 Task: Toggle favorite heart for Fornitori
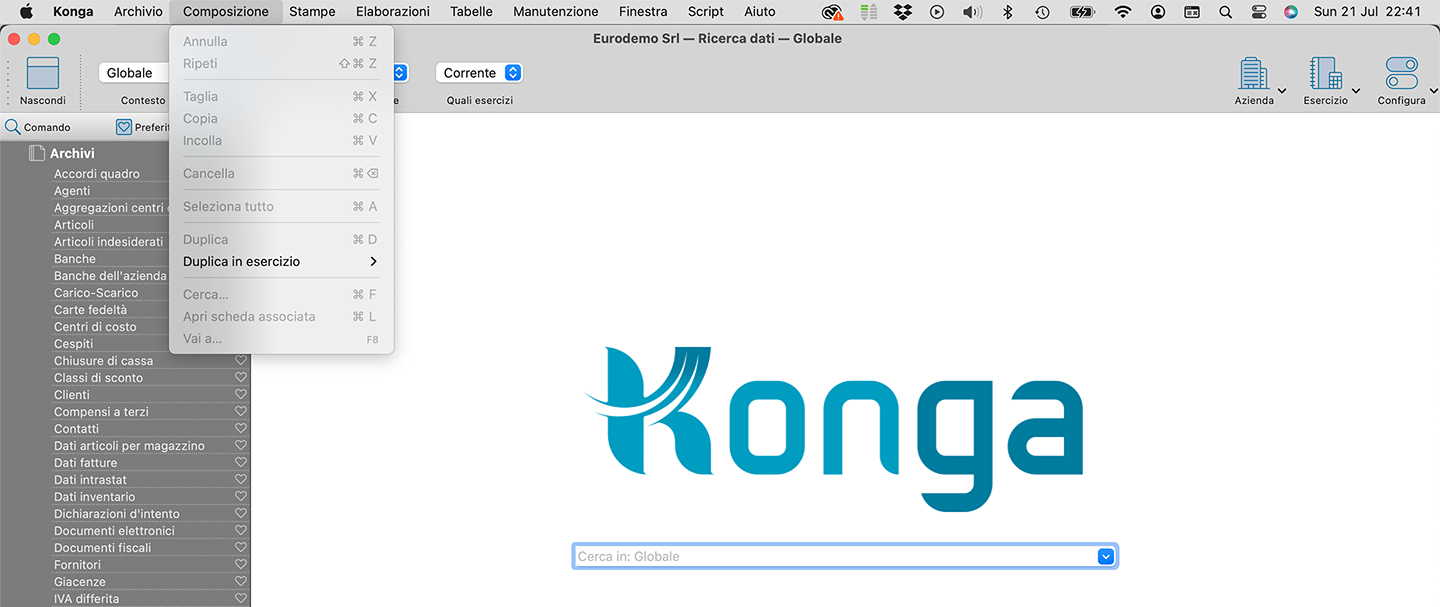(x=241, y=565)
